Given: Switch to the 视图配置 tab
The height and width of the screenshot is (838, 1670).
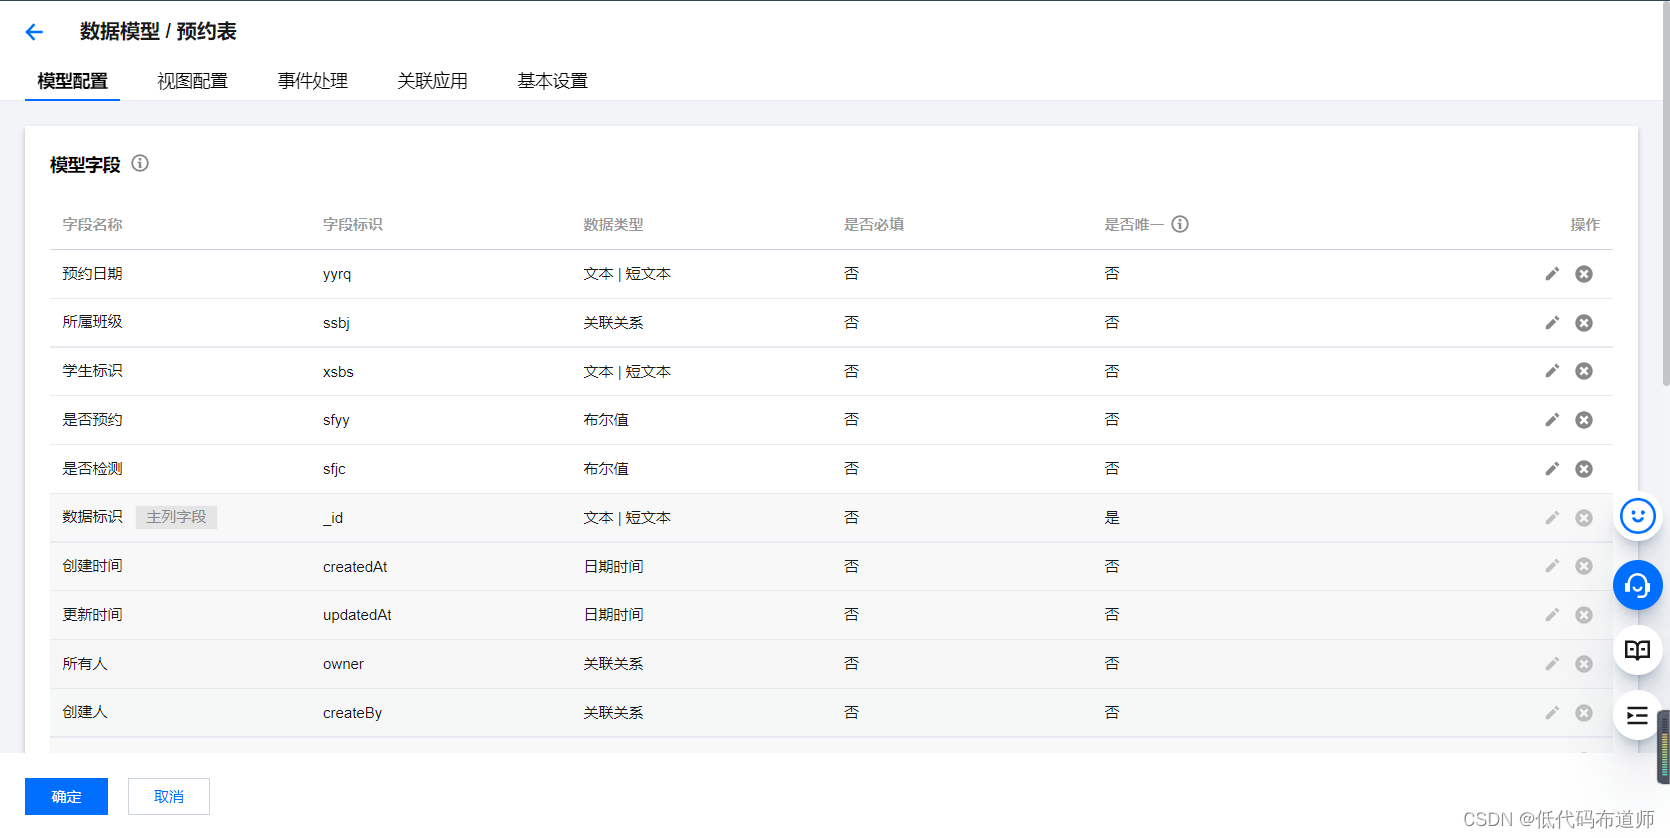Looking at the screenshot, I should [192, 81].
